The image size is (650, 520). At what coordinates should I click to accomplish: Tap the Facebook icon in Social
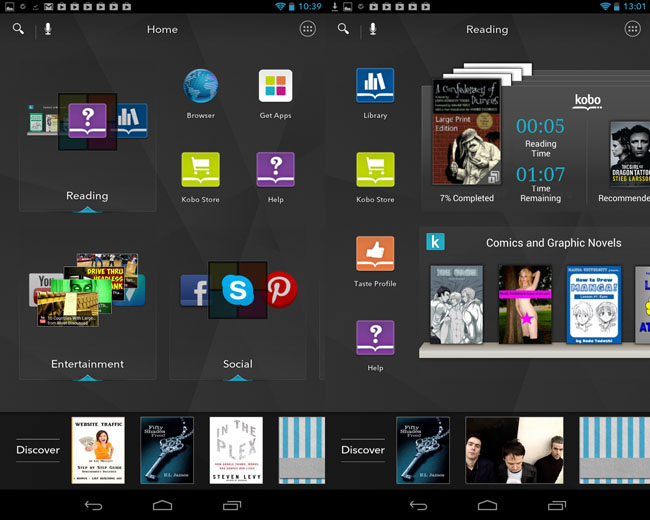click(195, 290)
